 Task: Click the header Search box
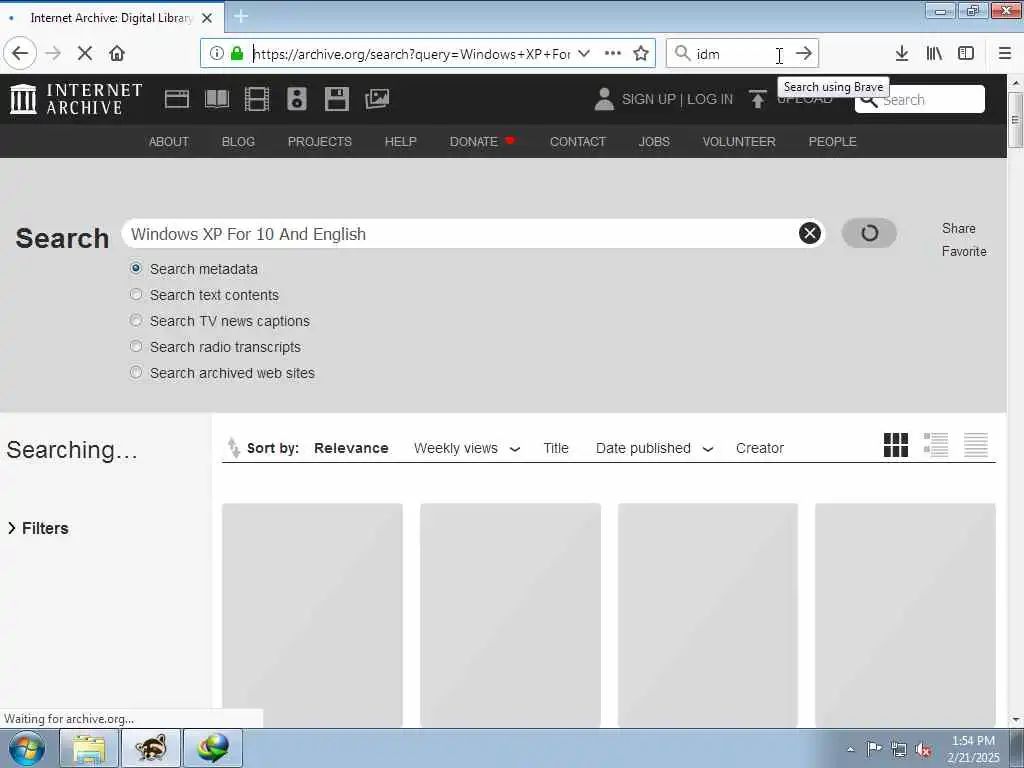pyautogui.click(x=920, y=99)
